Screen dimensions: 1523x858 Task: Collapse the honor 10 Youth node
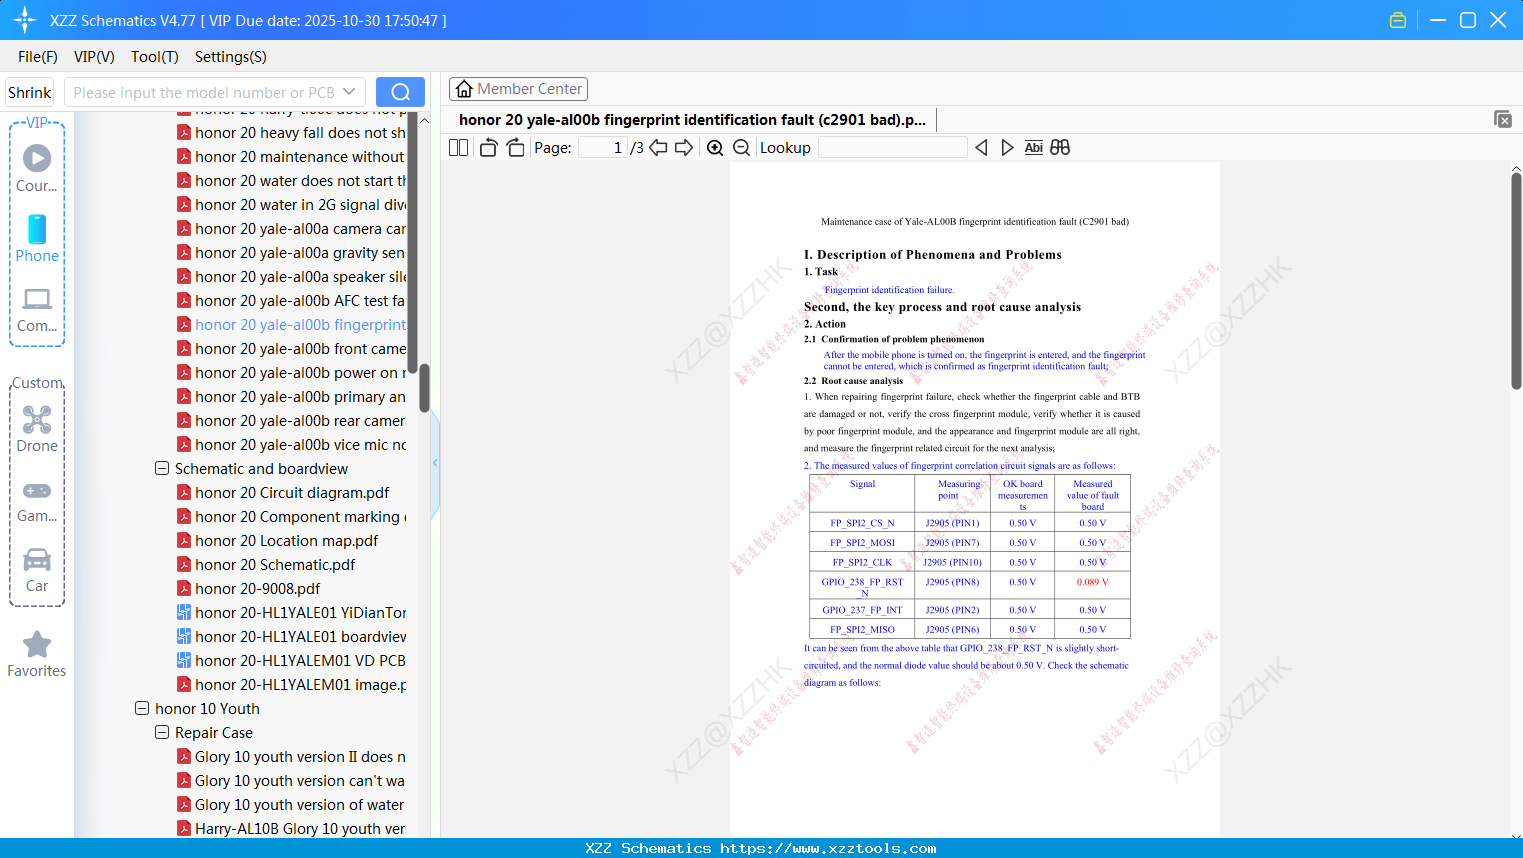tap(142, 708)
